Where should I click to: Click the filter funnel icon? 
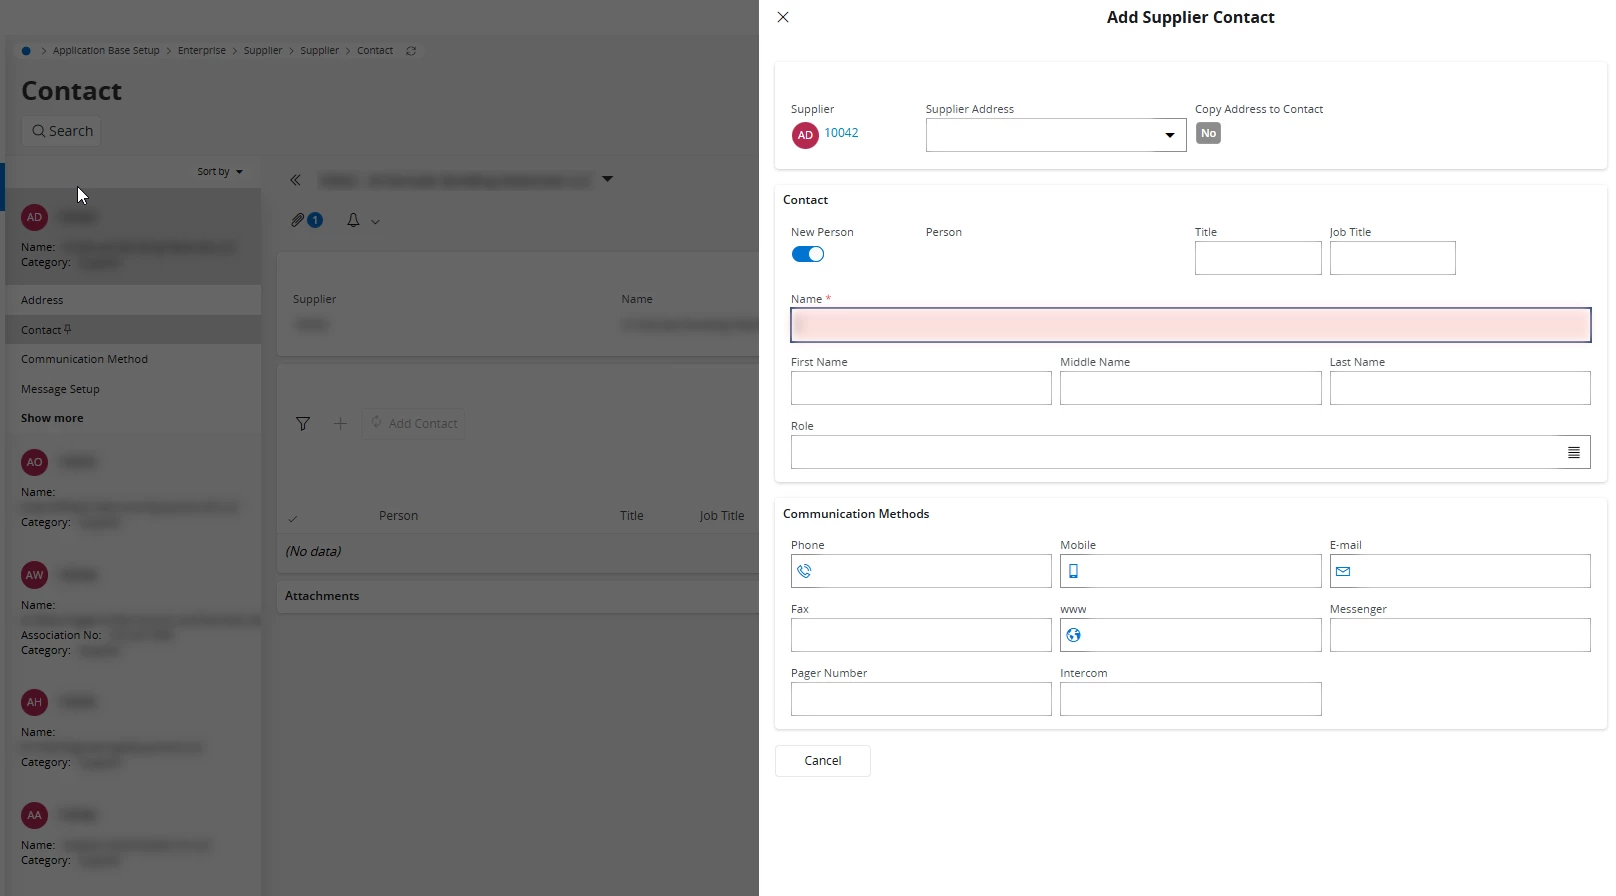pos(303,424)
